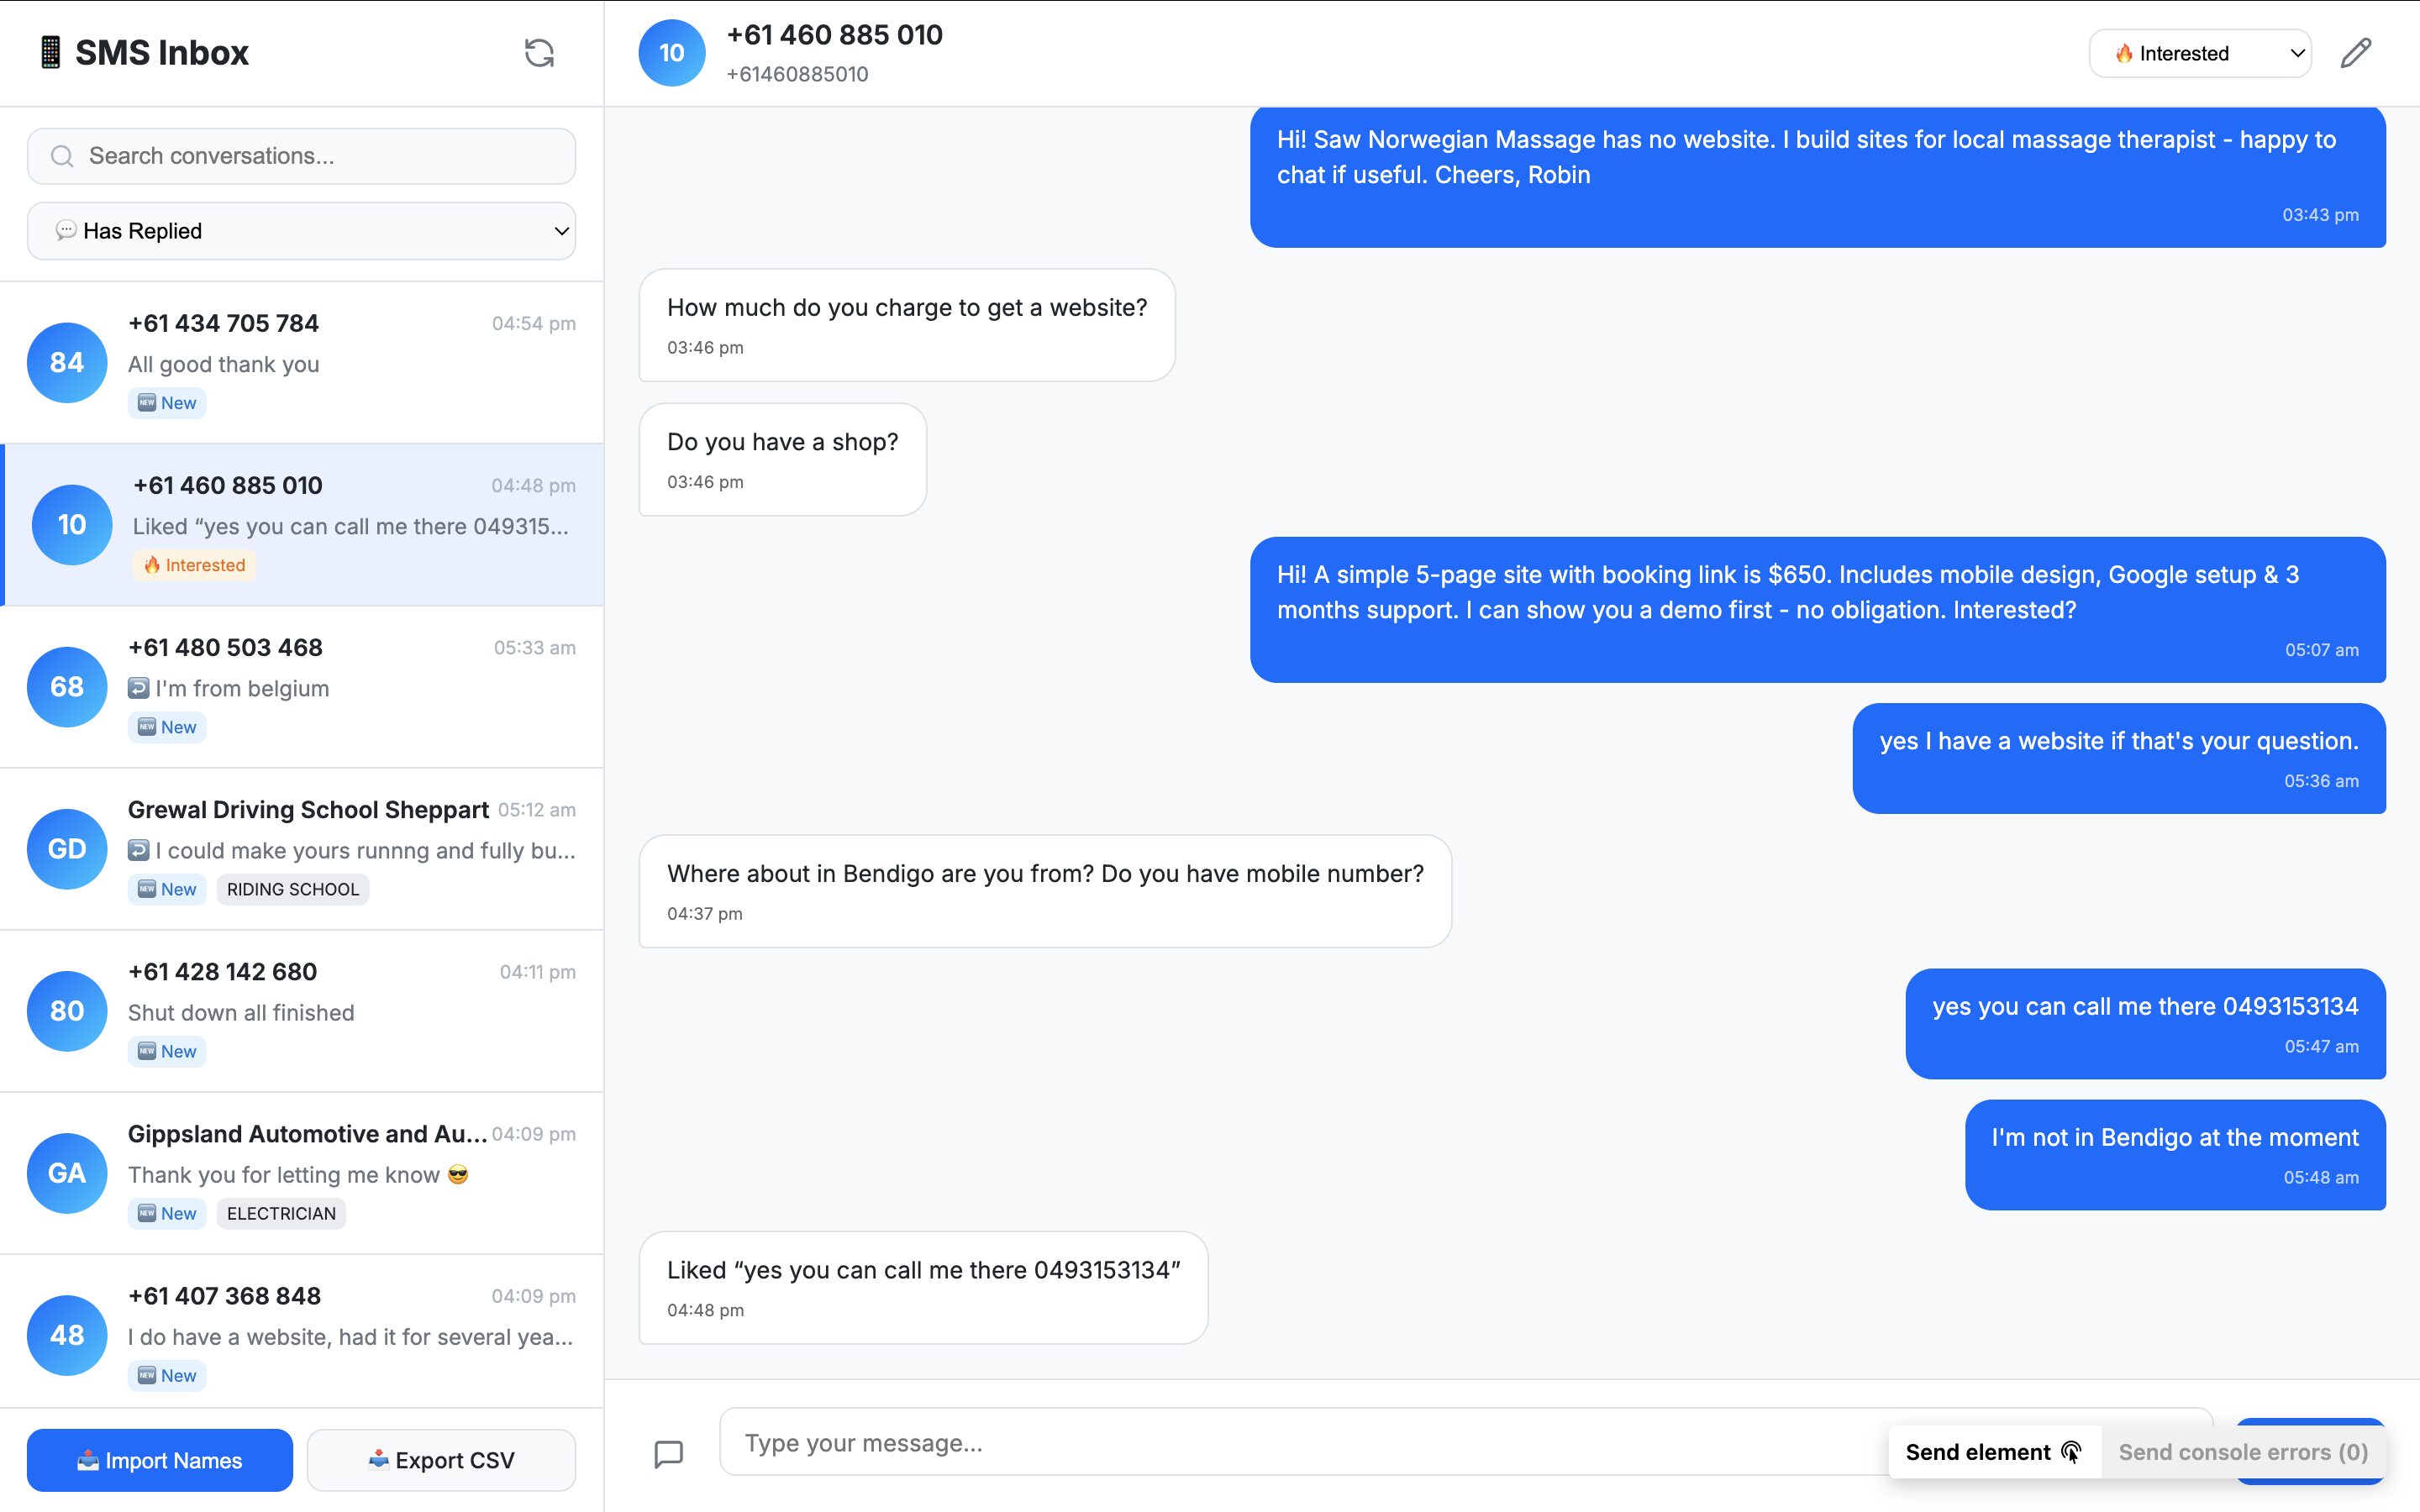2420x1512 pixels.
Task: Click the New badge on the +61 428 142 680 conversation
Action: [x=166, y=1051]
